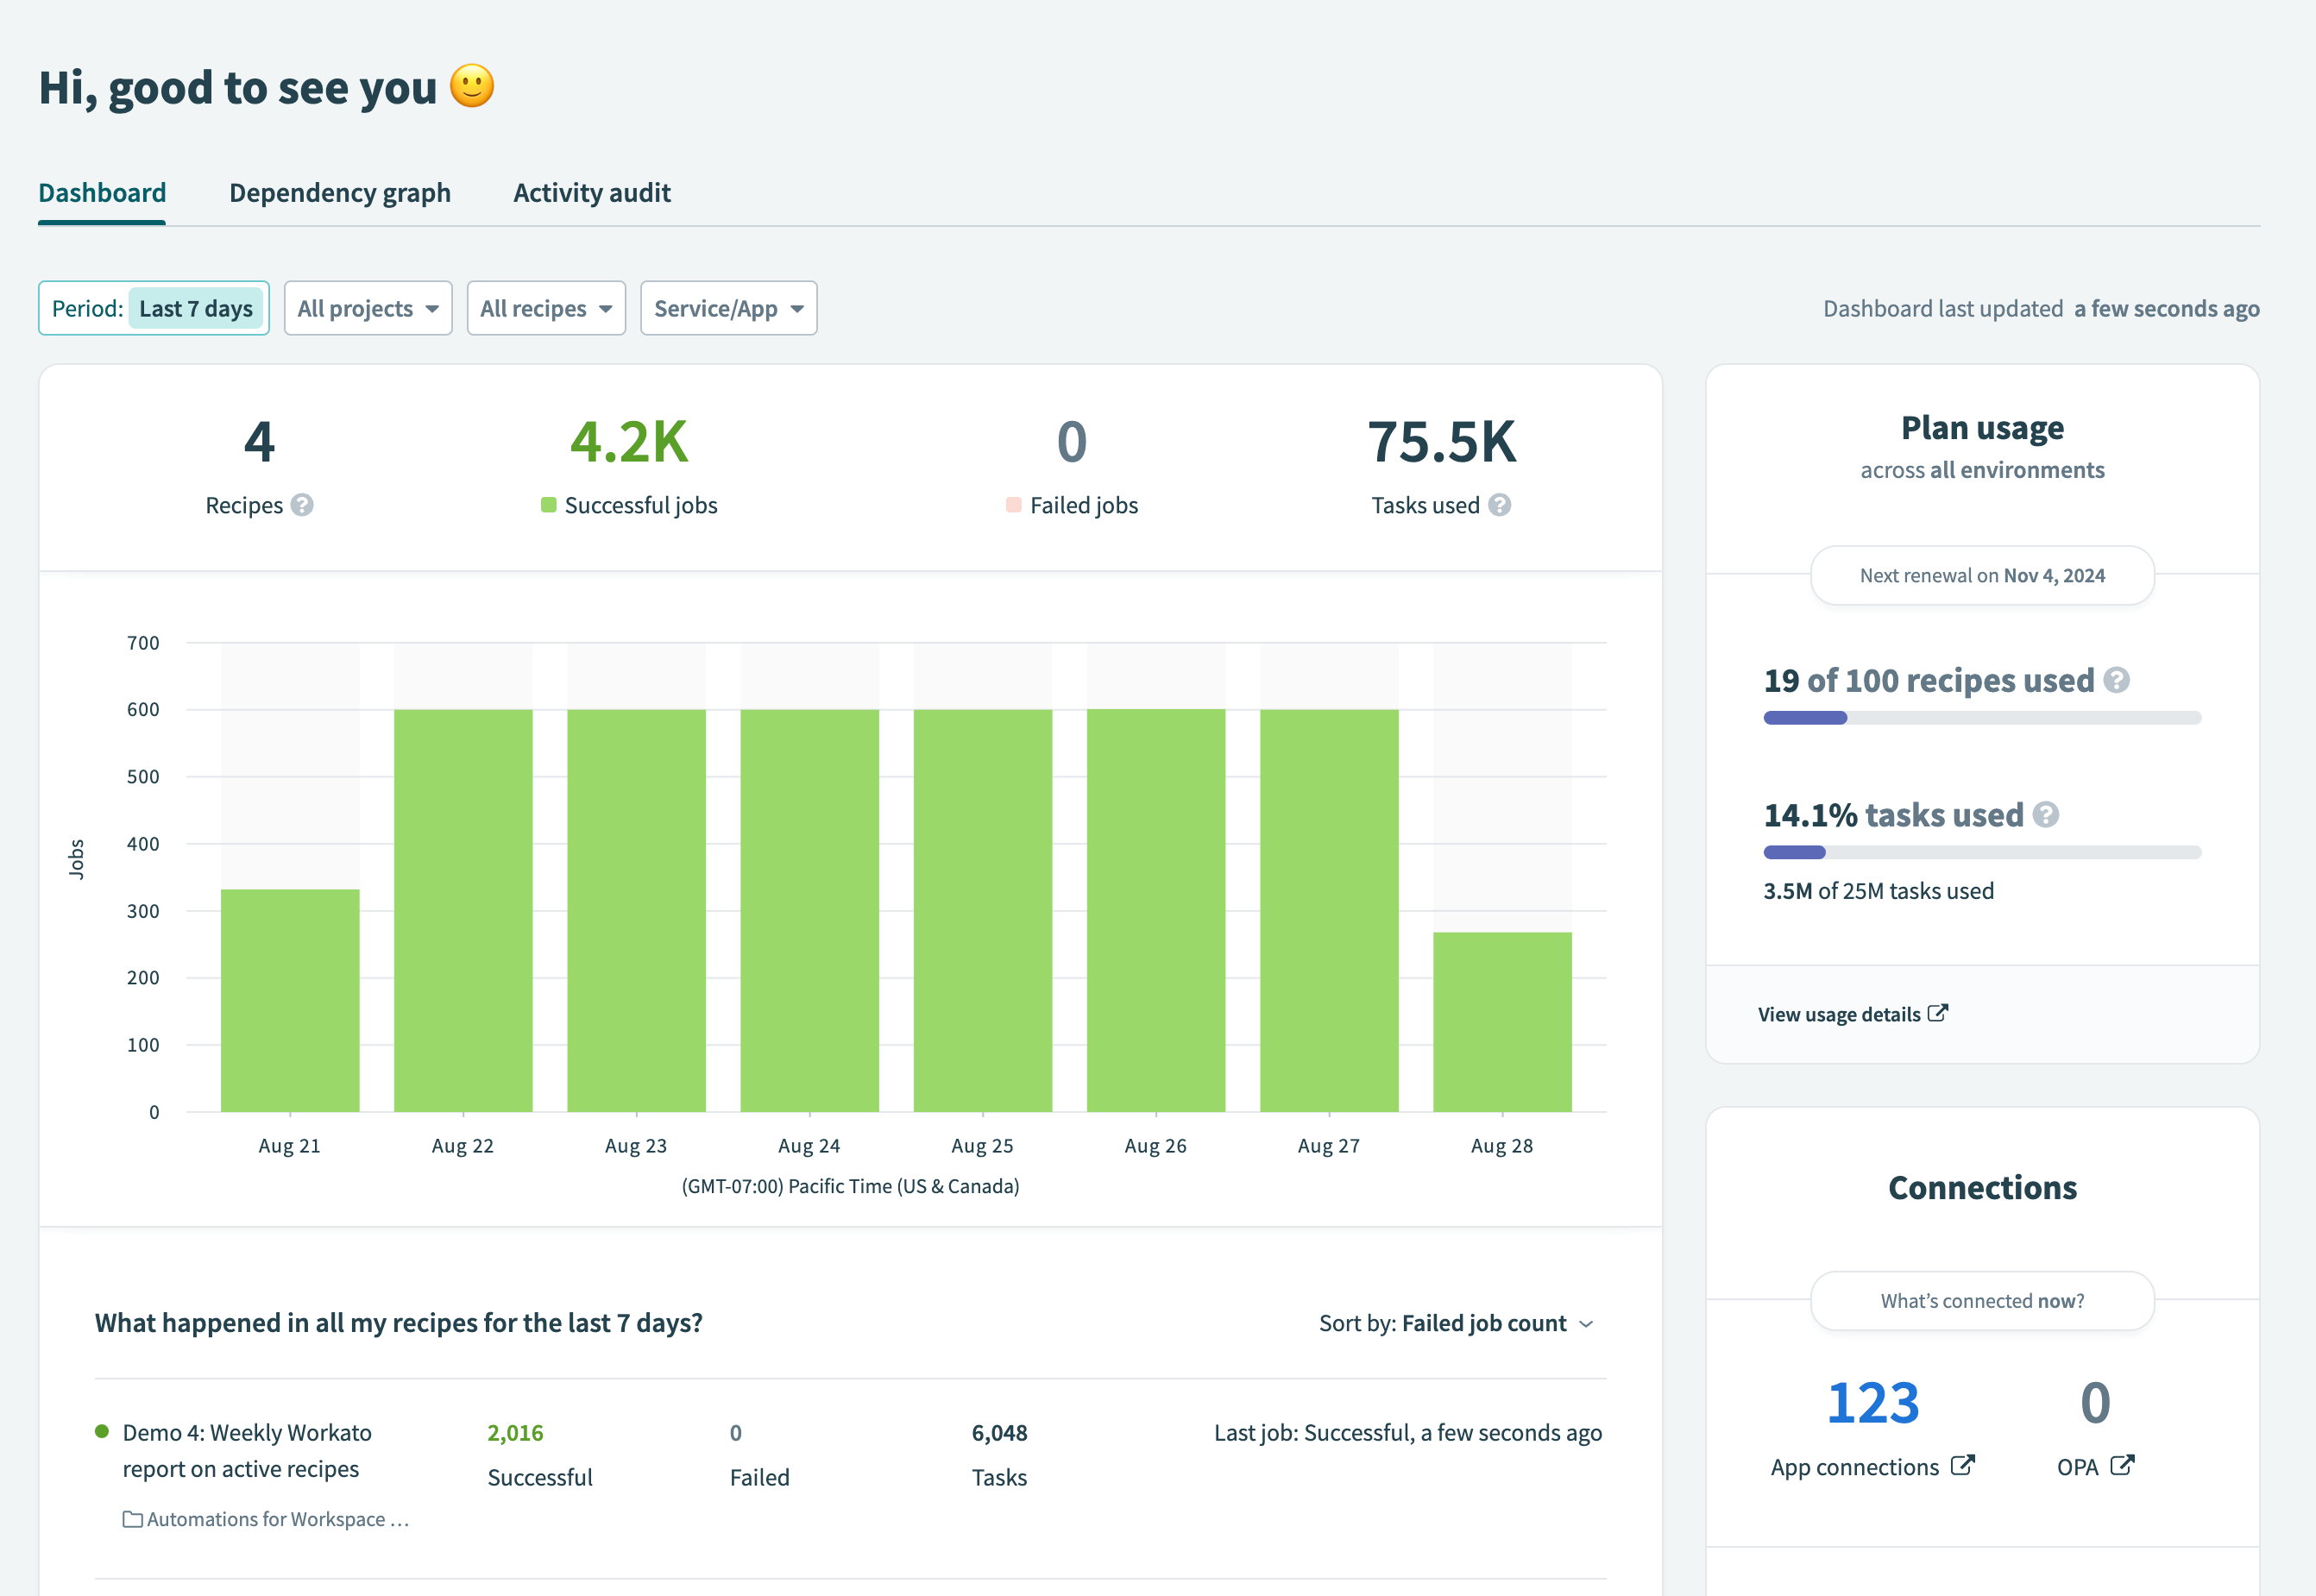Open the Service/App dropdown
This screenshot has height=1596, width=2316.
(x=728, y=308)
